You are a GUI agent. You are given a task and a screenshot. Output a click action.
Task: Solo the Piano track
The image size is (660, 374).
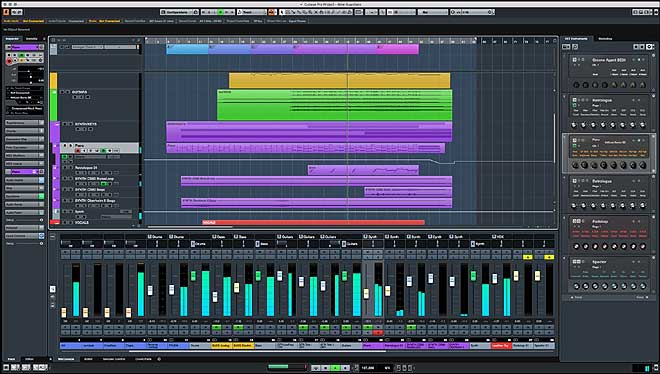point(71,146)
